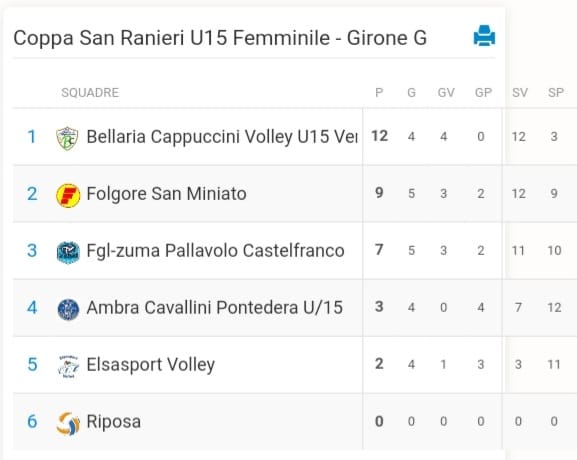Click the SQUADRE column header
Image resolution: width=577 pixels, height=460 pixels.
coord(90,92)
